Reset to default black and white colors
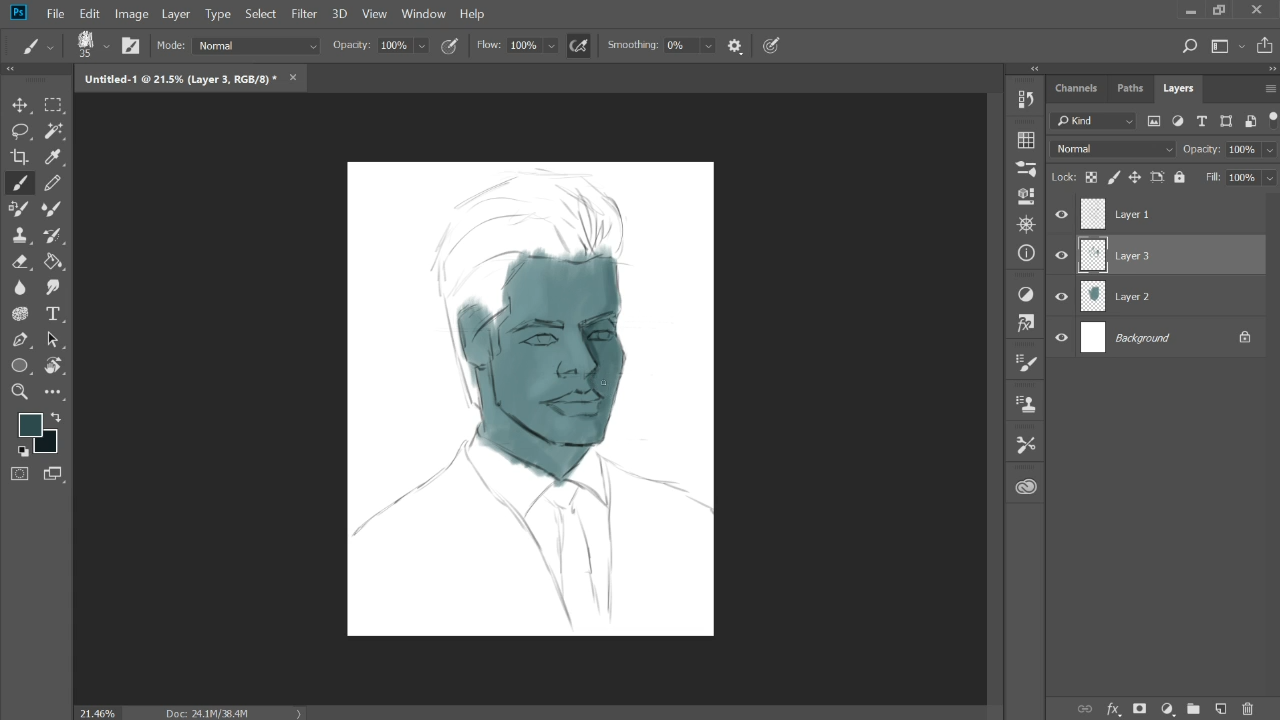Screen dimensions: 1280x720 pyautogui.click(x=23, y=451)
